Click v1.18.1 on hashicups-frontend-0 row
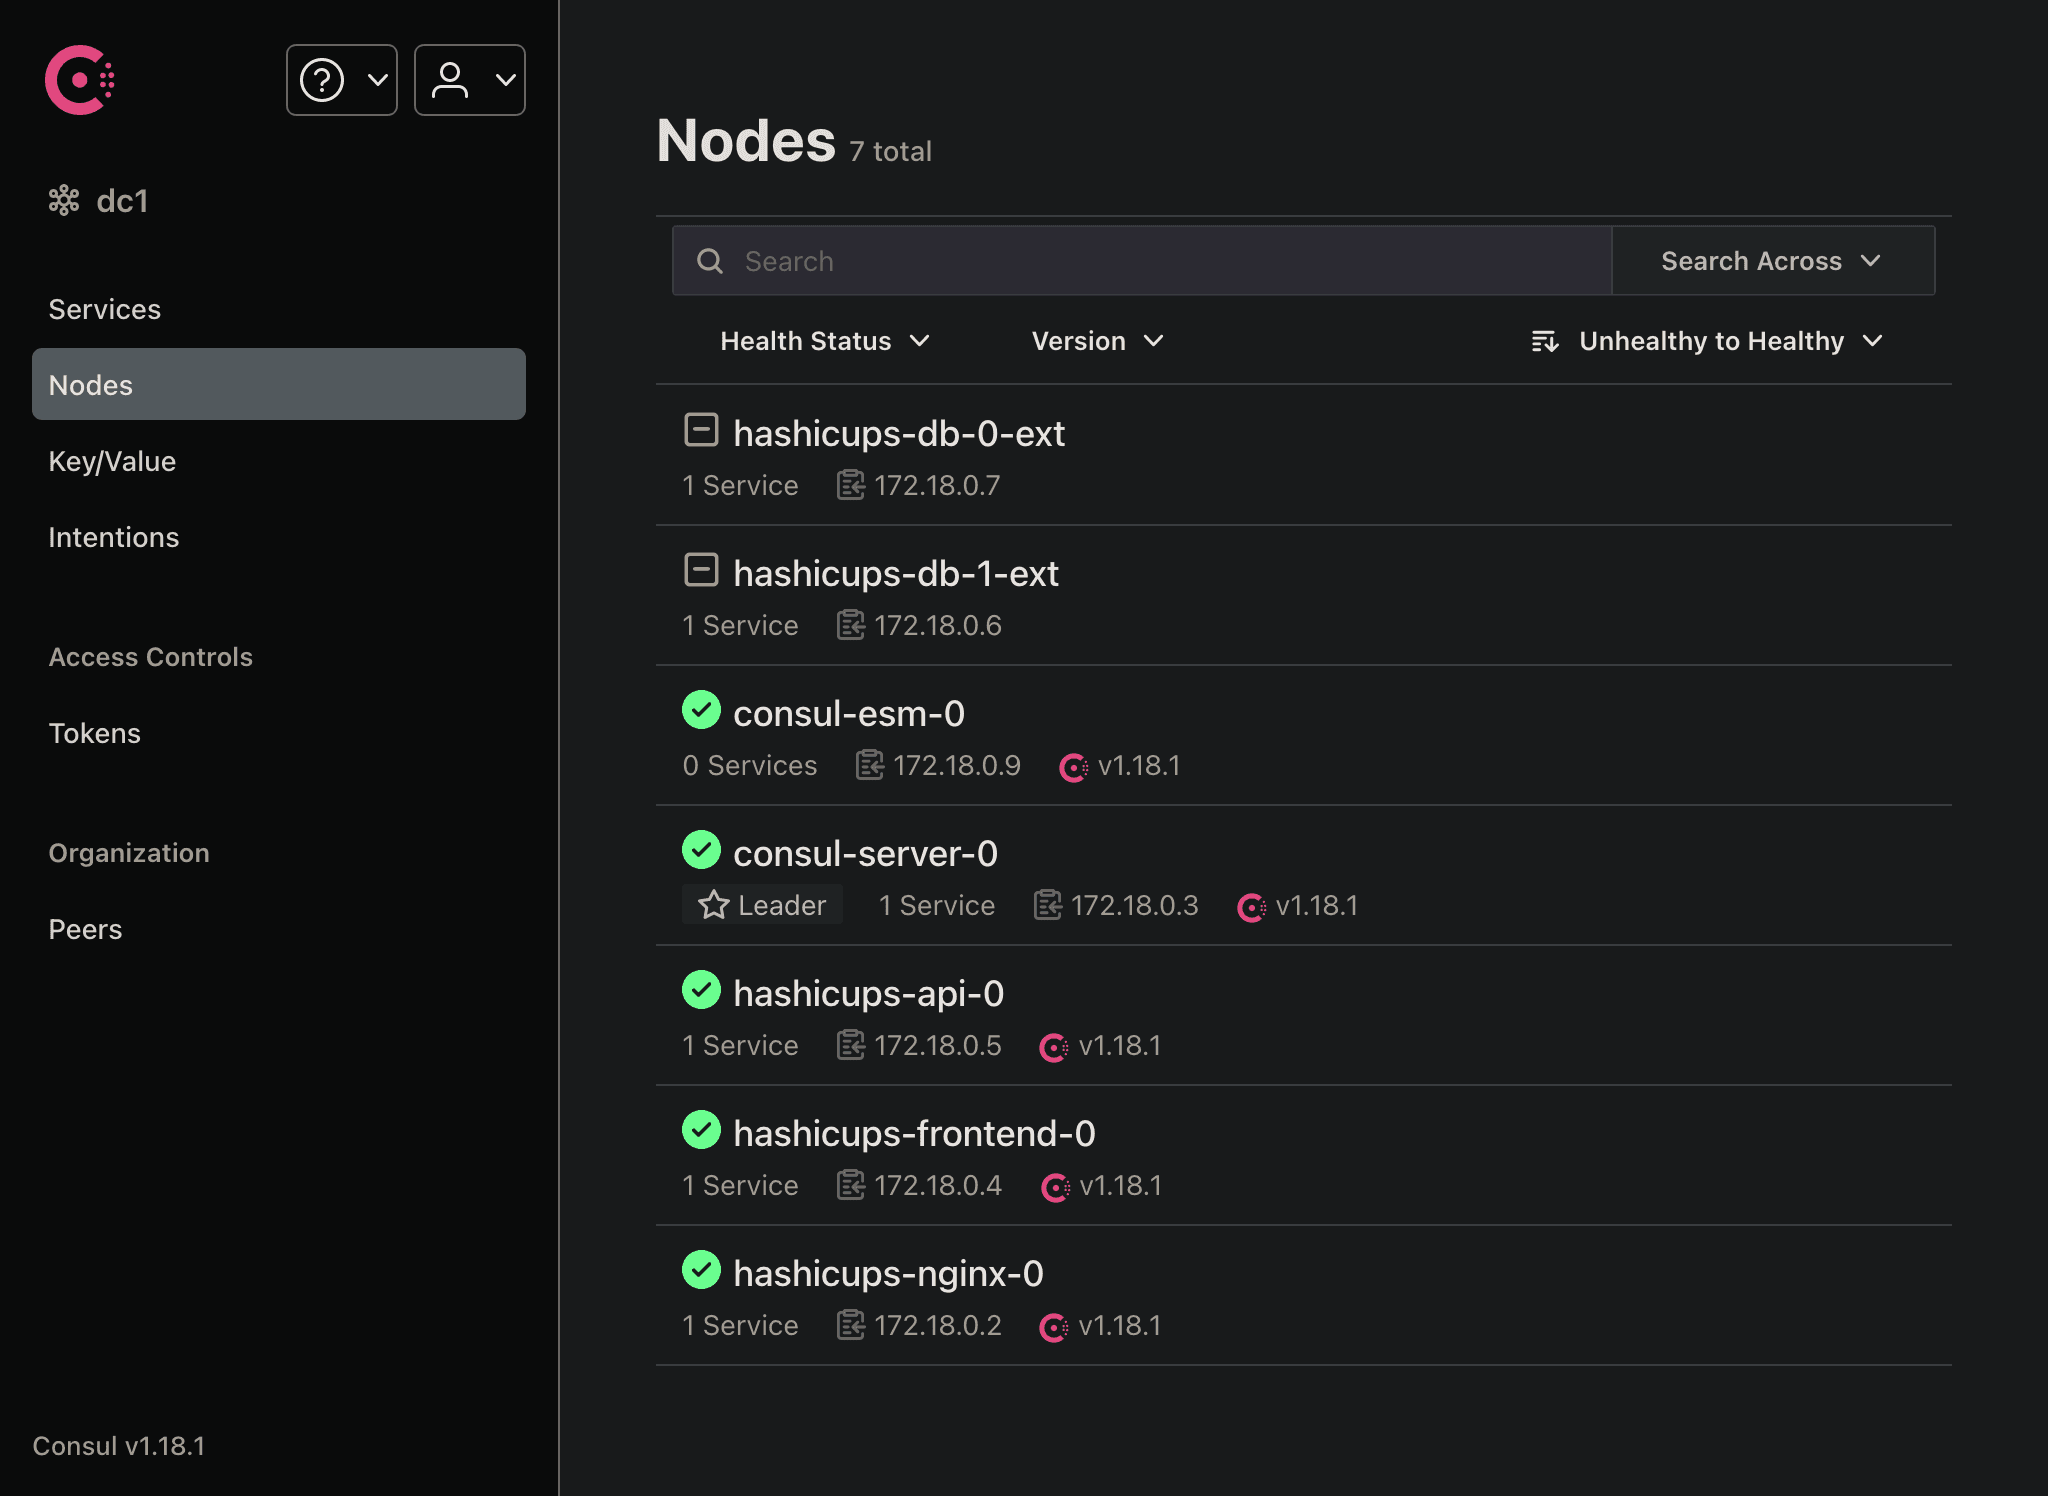Viewport: 2048px width, 1496px height. [1121, 1185]
